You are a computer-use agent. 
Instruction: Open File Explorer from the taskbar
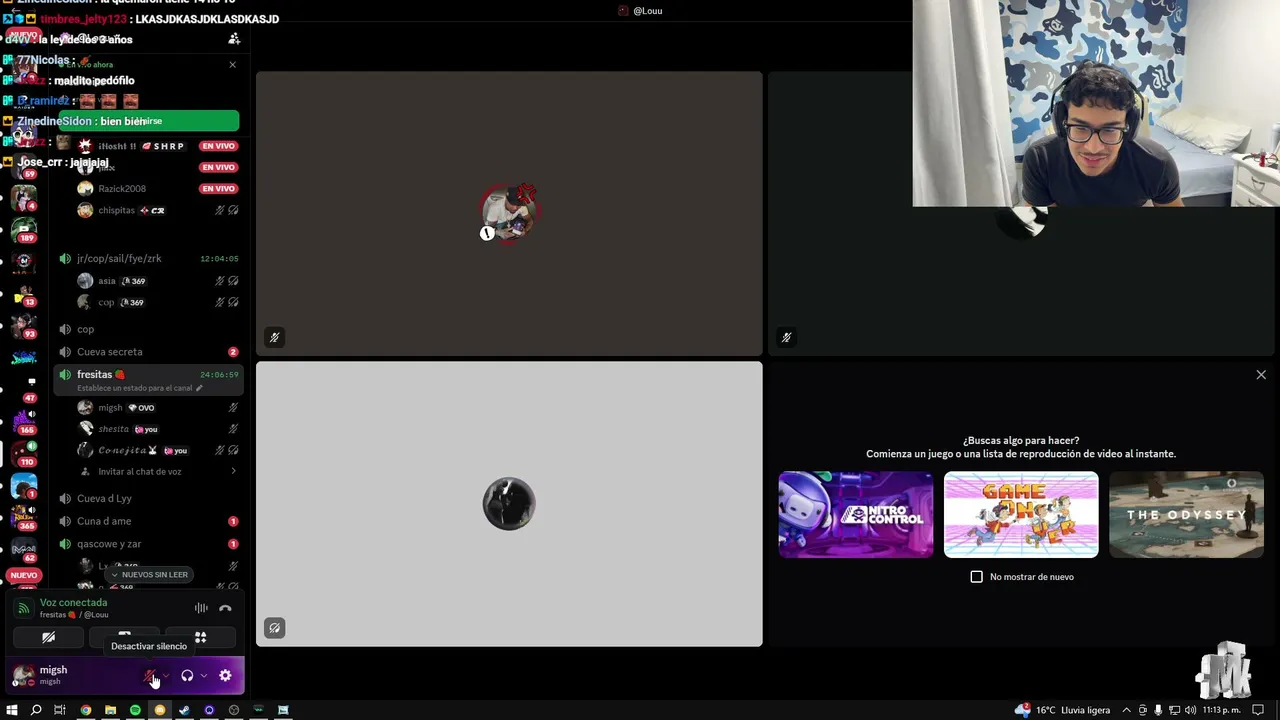pos(110,710)
